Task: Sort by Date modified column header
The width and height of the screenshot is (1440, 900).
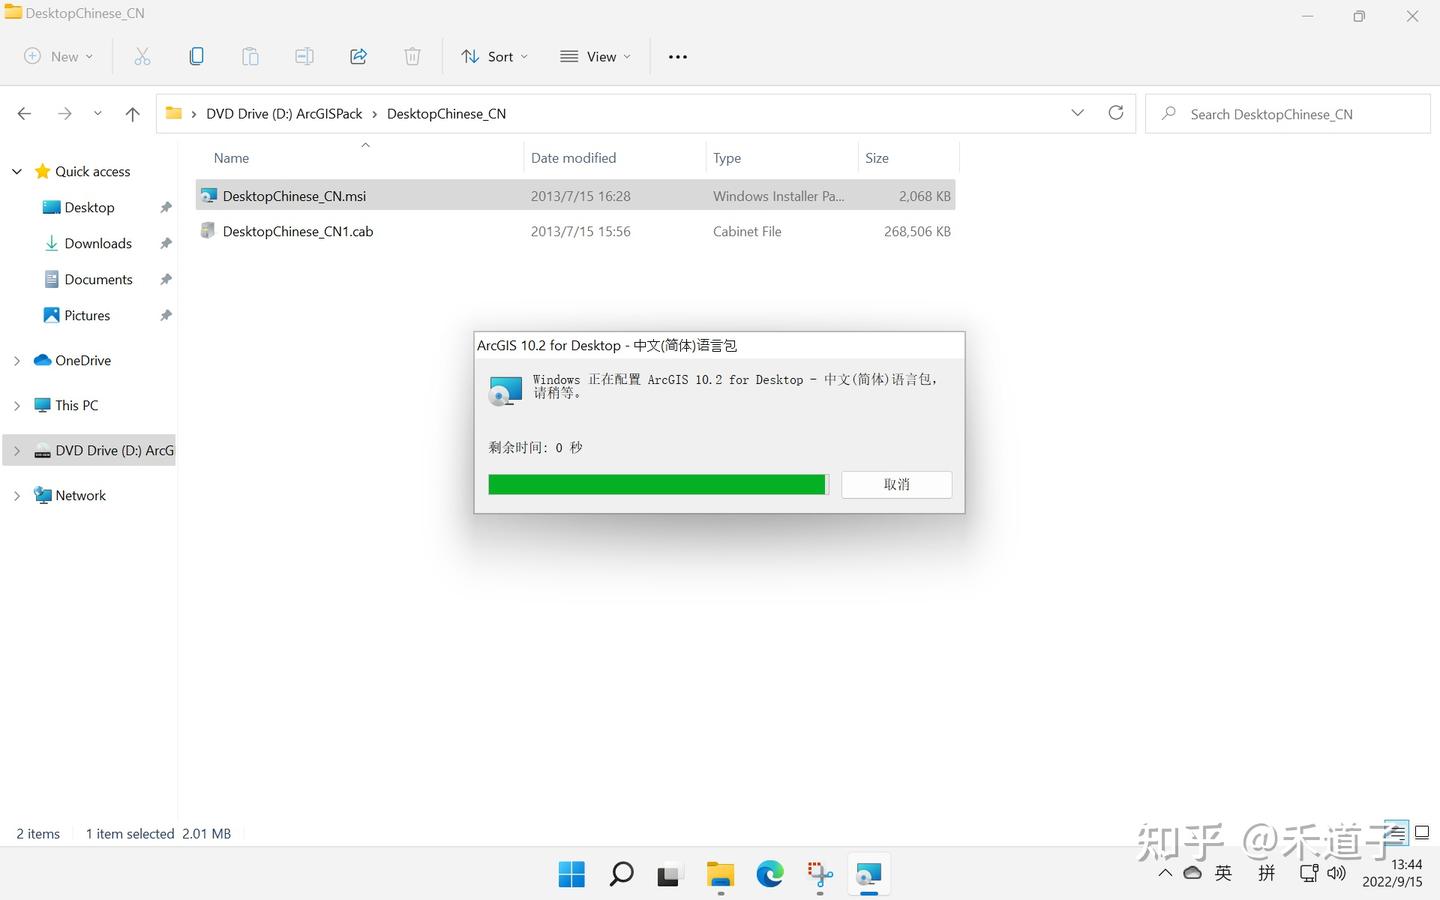Action: click(573, 158)
